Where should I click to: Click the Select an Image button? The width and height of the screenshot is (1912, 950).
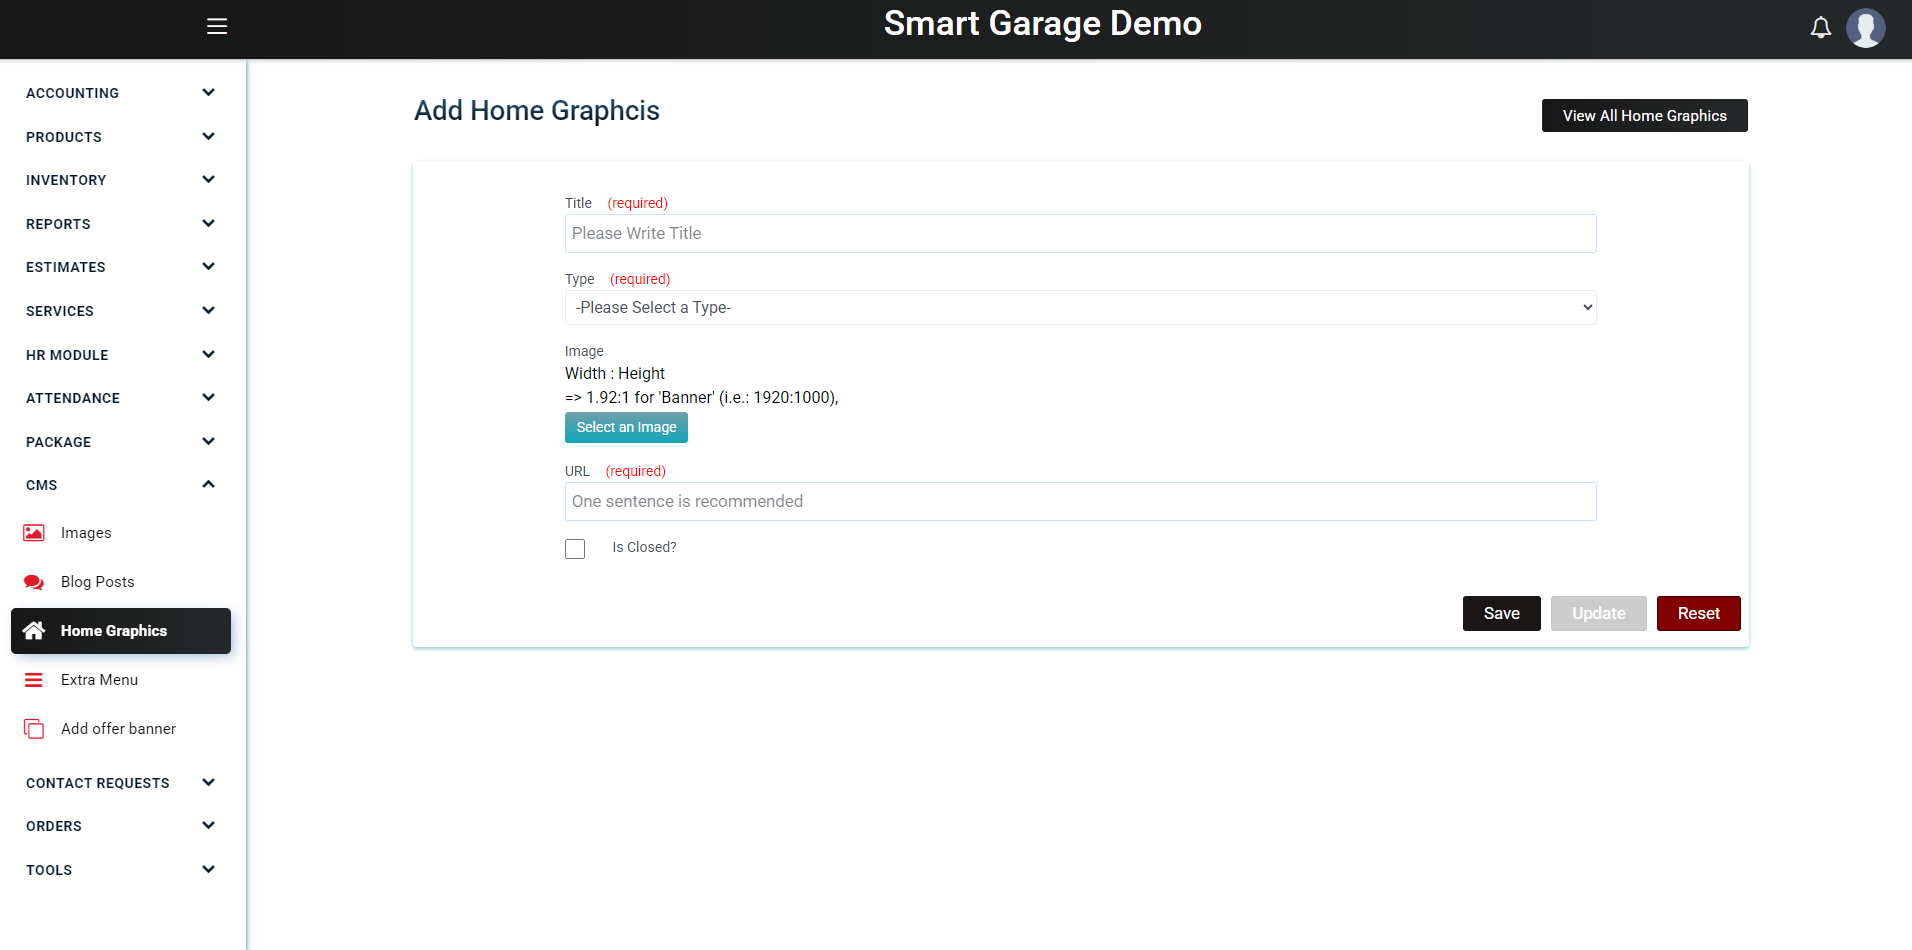[626, 428]
